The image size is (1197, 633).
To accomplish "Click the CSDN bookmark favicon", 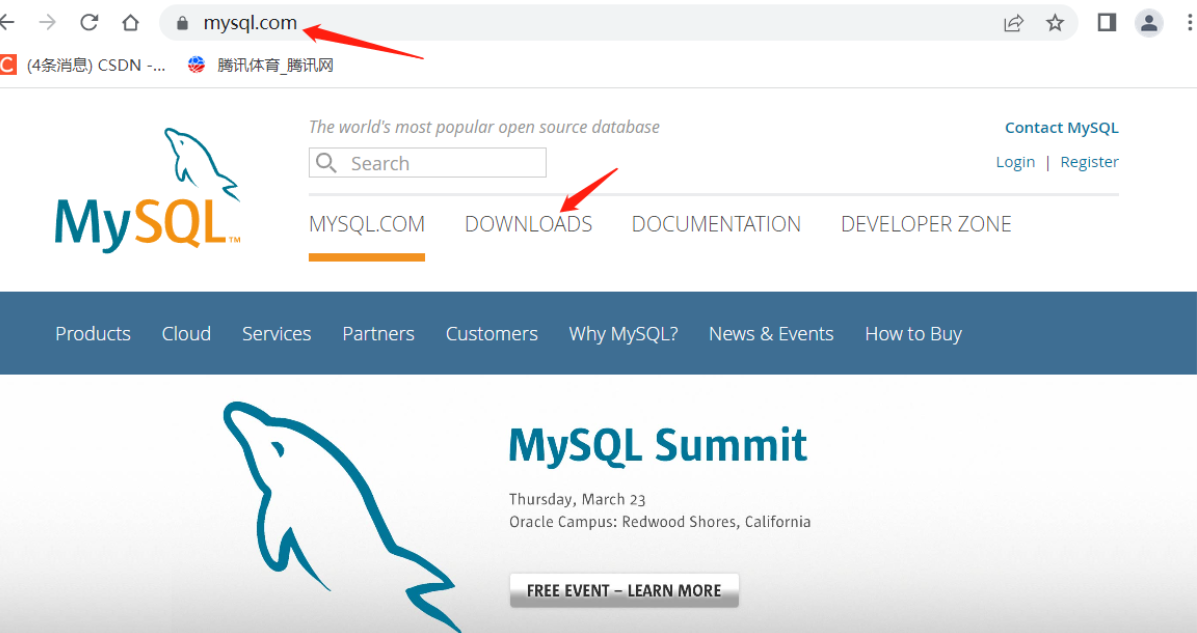I will point(8,65).
